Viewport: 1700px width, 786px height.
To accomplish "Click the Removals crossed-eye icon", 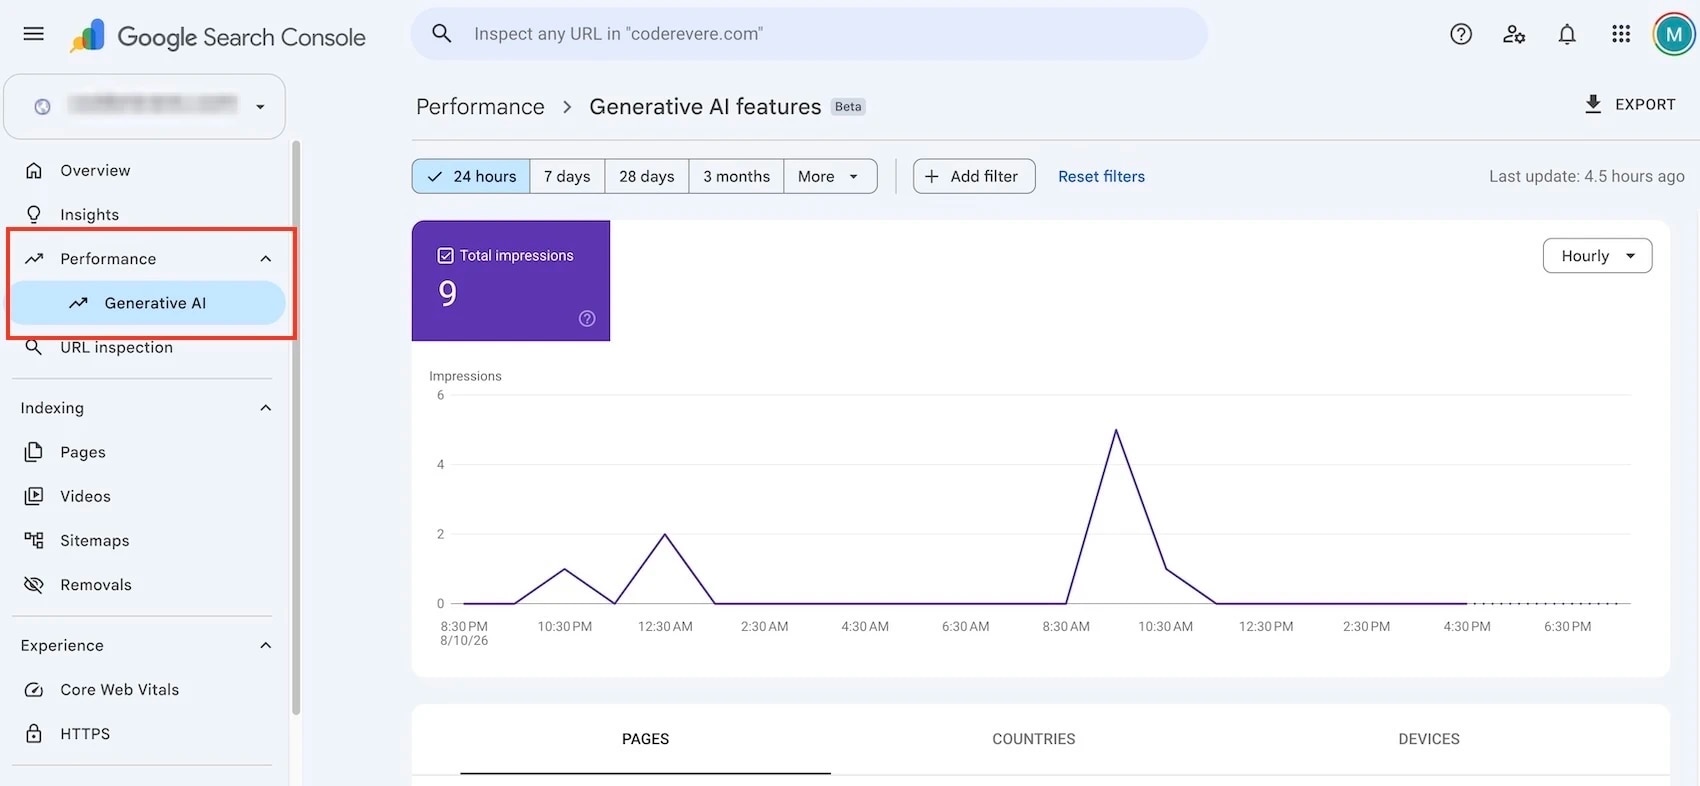I will click(34, 585).
